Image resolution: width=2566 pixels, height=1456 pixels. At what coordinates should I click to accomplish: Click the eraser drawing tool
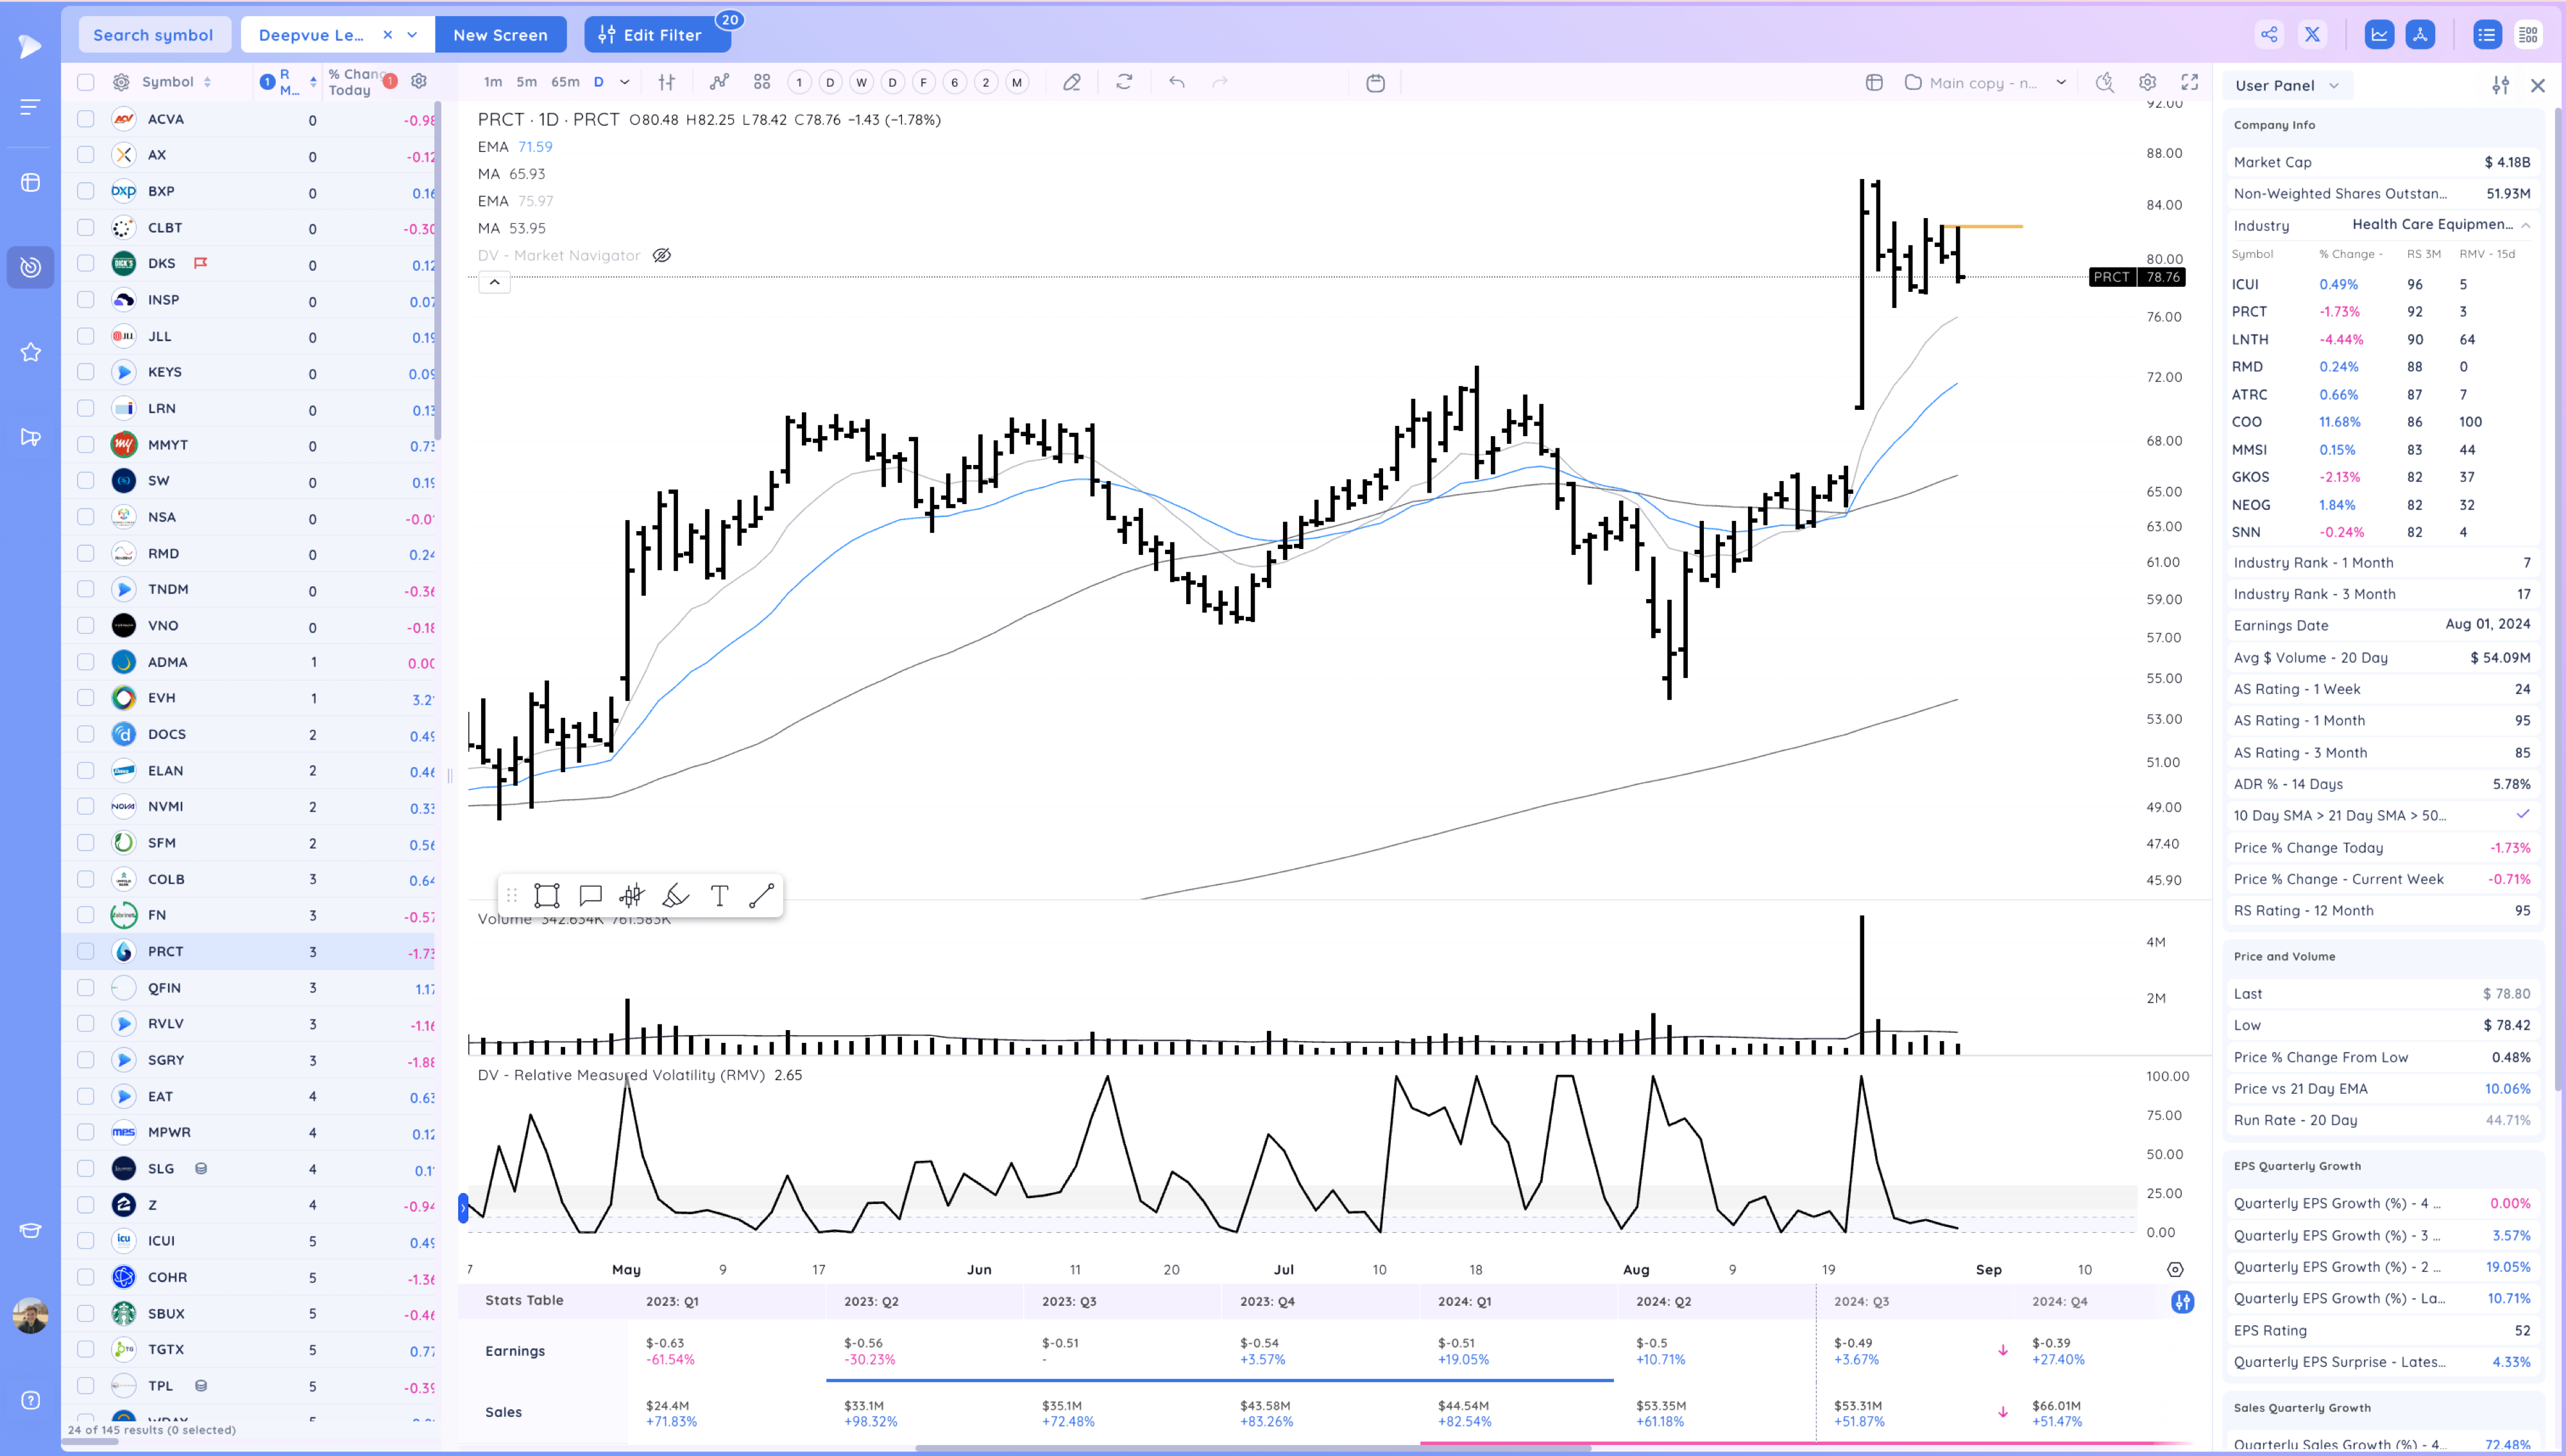pos(1071,82)
